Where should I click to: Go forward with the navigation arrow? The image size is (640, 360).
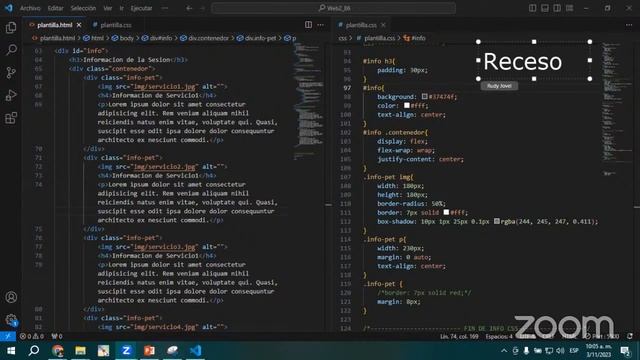(x=202, y=8)
